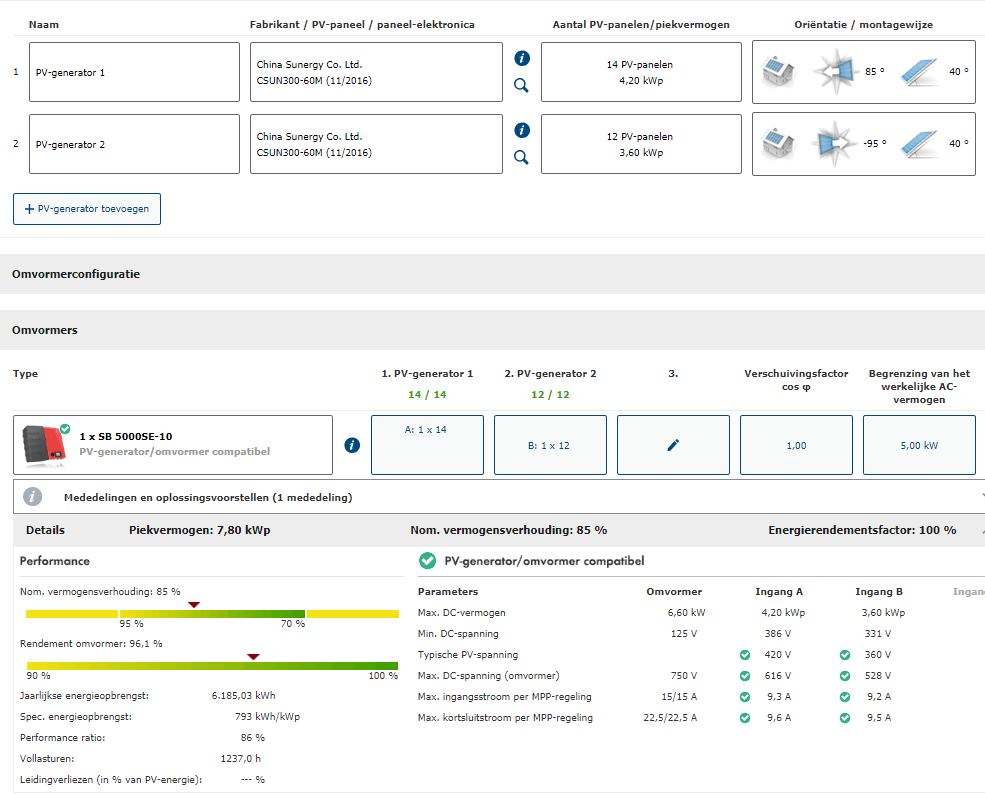
Task: Click info icon for PV-generator 1 panel
Action: (521, 59)
